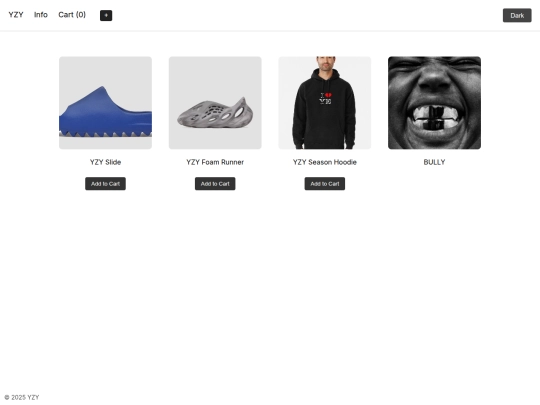Click the Foam Runner shoe itself

[215, 113]
